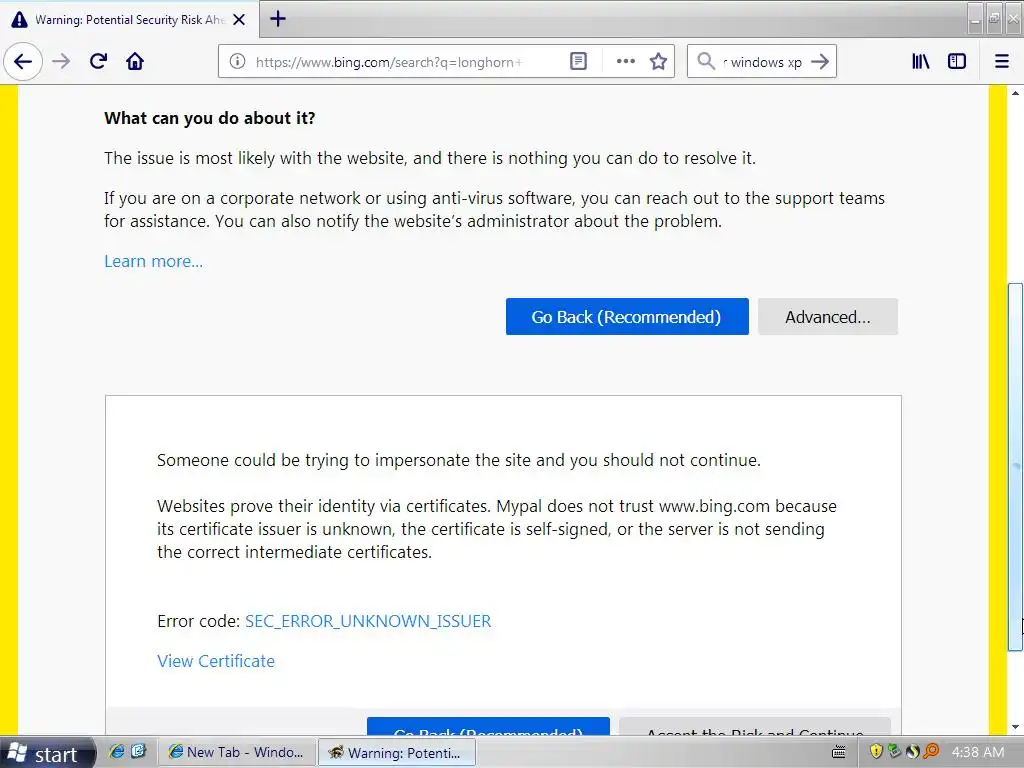The height and width of the screenshot is (768, 1024).
Task: Click scrollbar up arrow at top
Action: pyautogui.click(x=1015, y=93)
